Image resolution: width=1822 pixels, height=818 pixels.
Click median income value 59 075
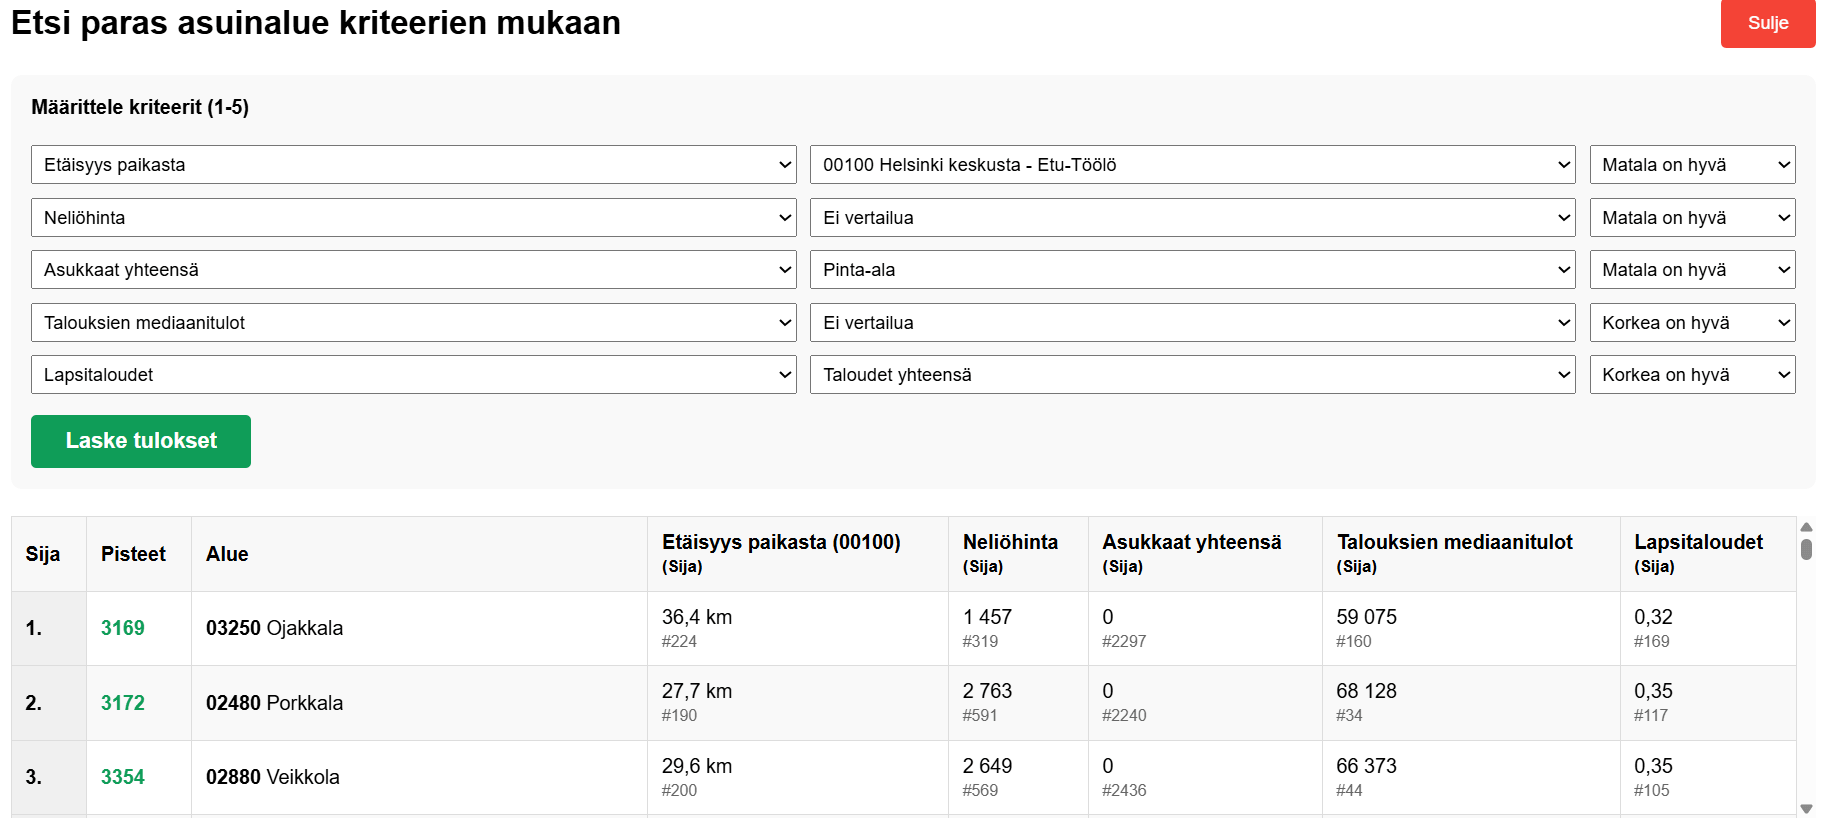click(1366, 617)
